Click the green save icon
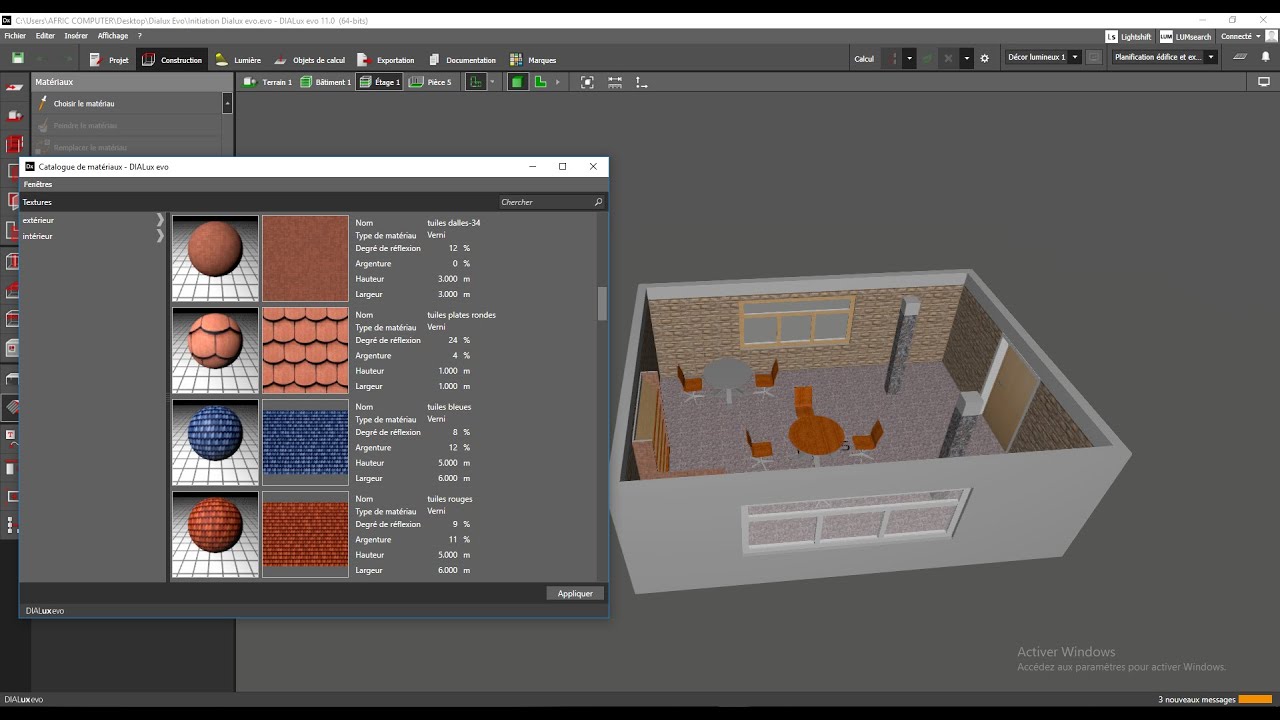 [18, 59]
